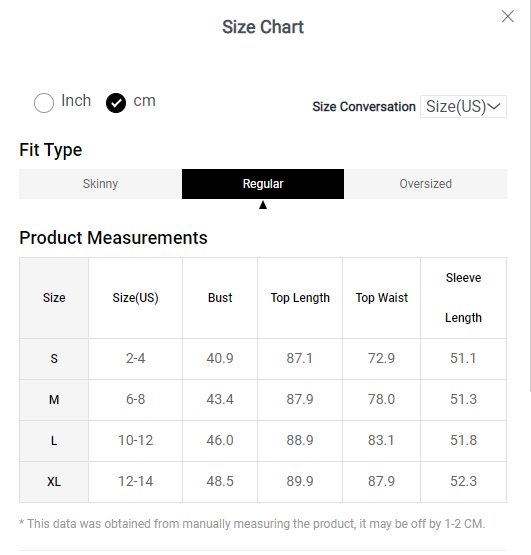
Task: Select the cm unit radio button
Action: coord(116,103)
